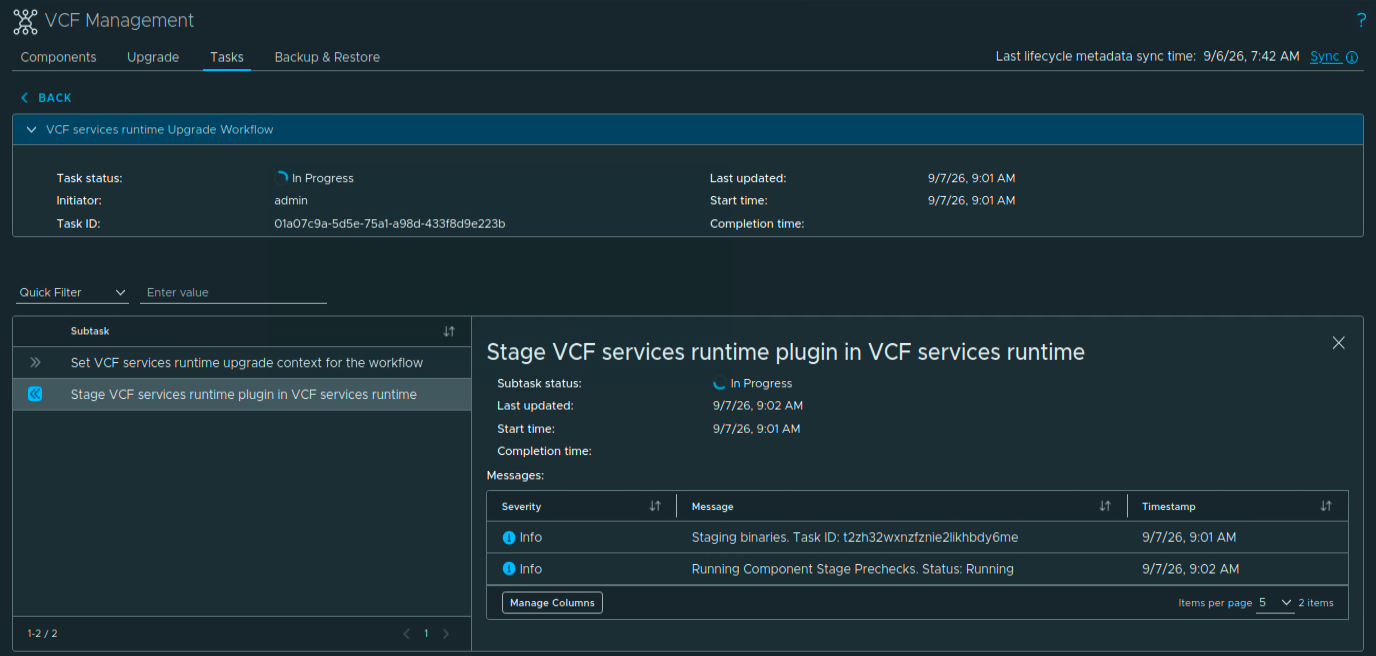Click the 9/7/26, 9:02 AM timestamp in messages table
Image resolution: width=1376 pixels, height=656 pixels.
pyautogui.click(x=1191, y=569)
